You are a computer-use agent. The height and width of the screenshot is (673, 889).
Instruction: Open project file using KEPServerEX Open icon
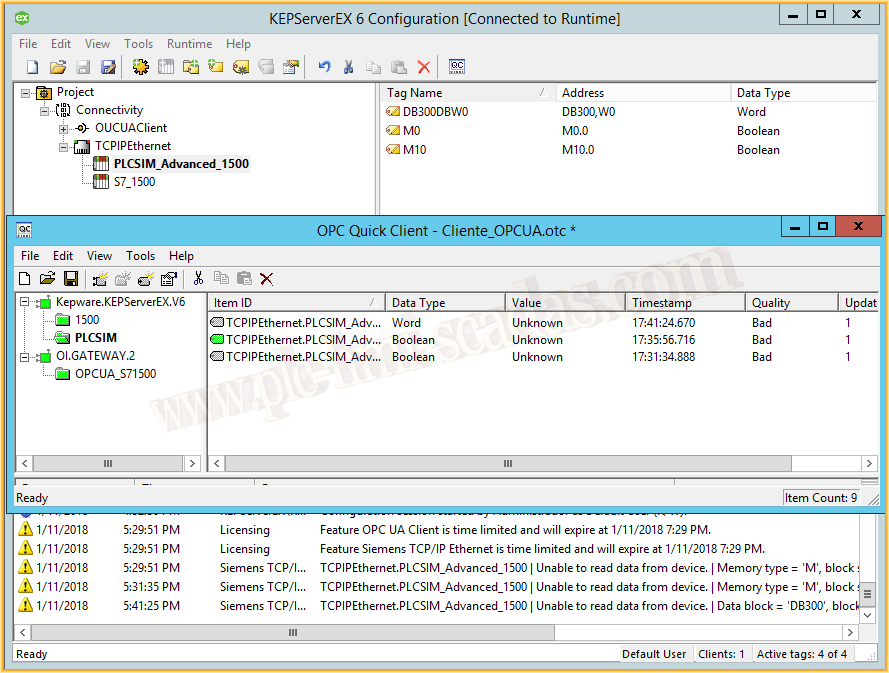[x=58, y=67]
